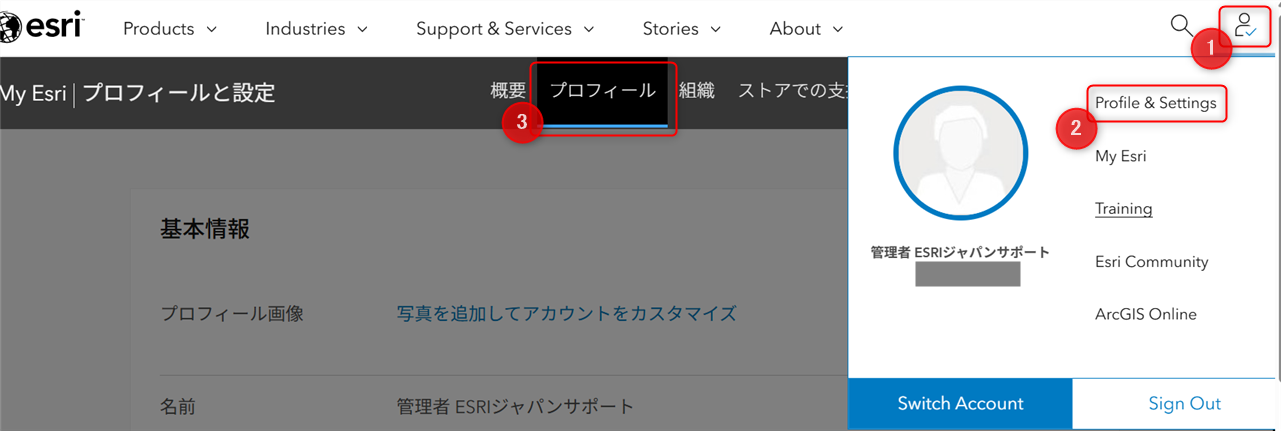Expand the Stories dropdown menu
Screen dimensions: 1281x431
coord(681,29)
